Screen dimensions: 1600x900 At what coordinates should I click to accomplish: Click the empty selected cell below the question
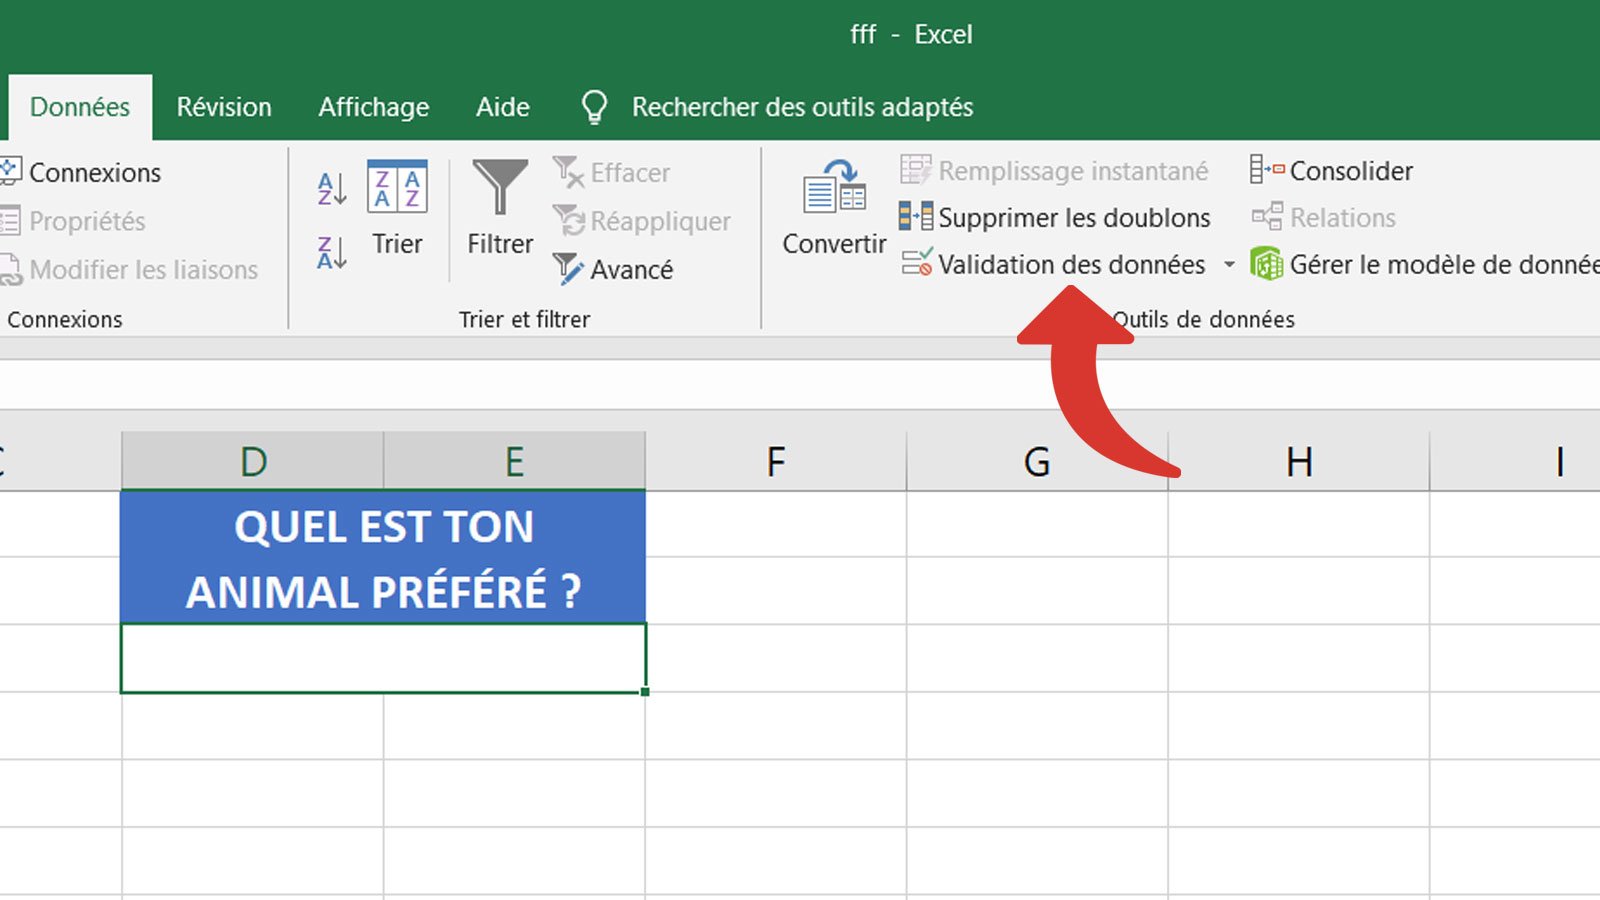coord(383,658)
